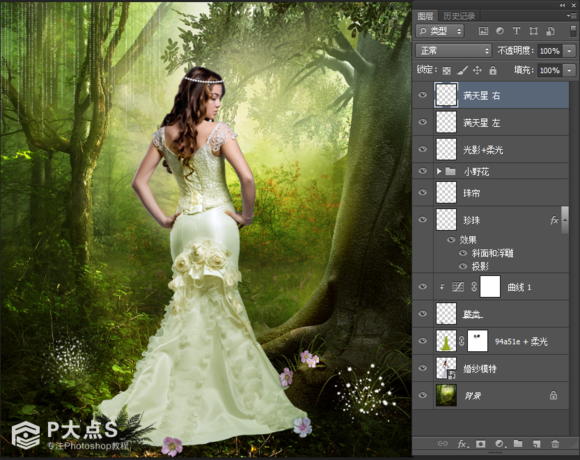Click the 不透明度 100% value field
The height and width of the screenshot is (460, 580).
coord(550,51)
